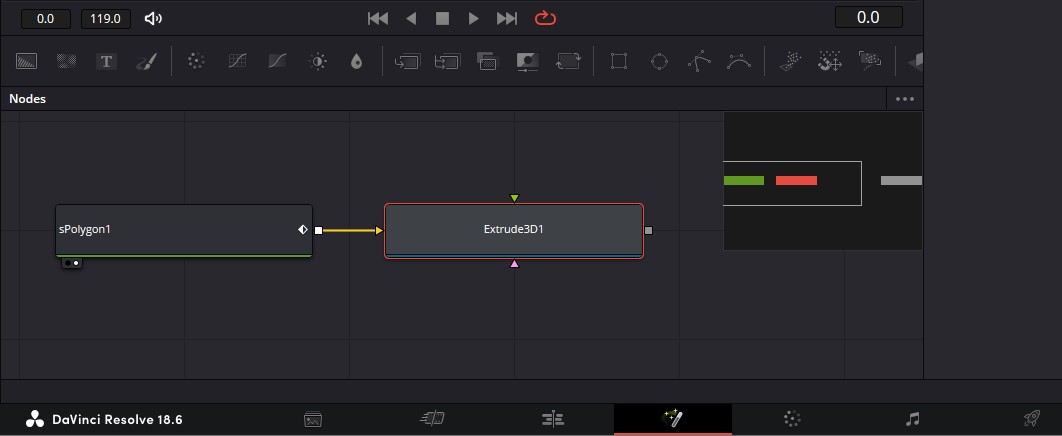
Task: Go to first frame
Action: [x=378, y=18]
